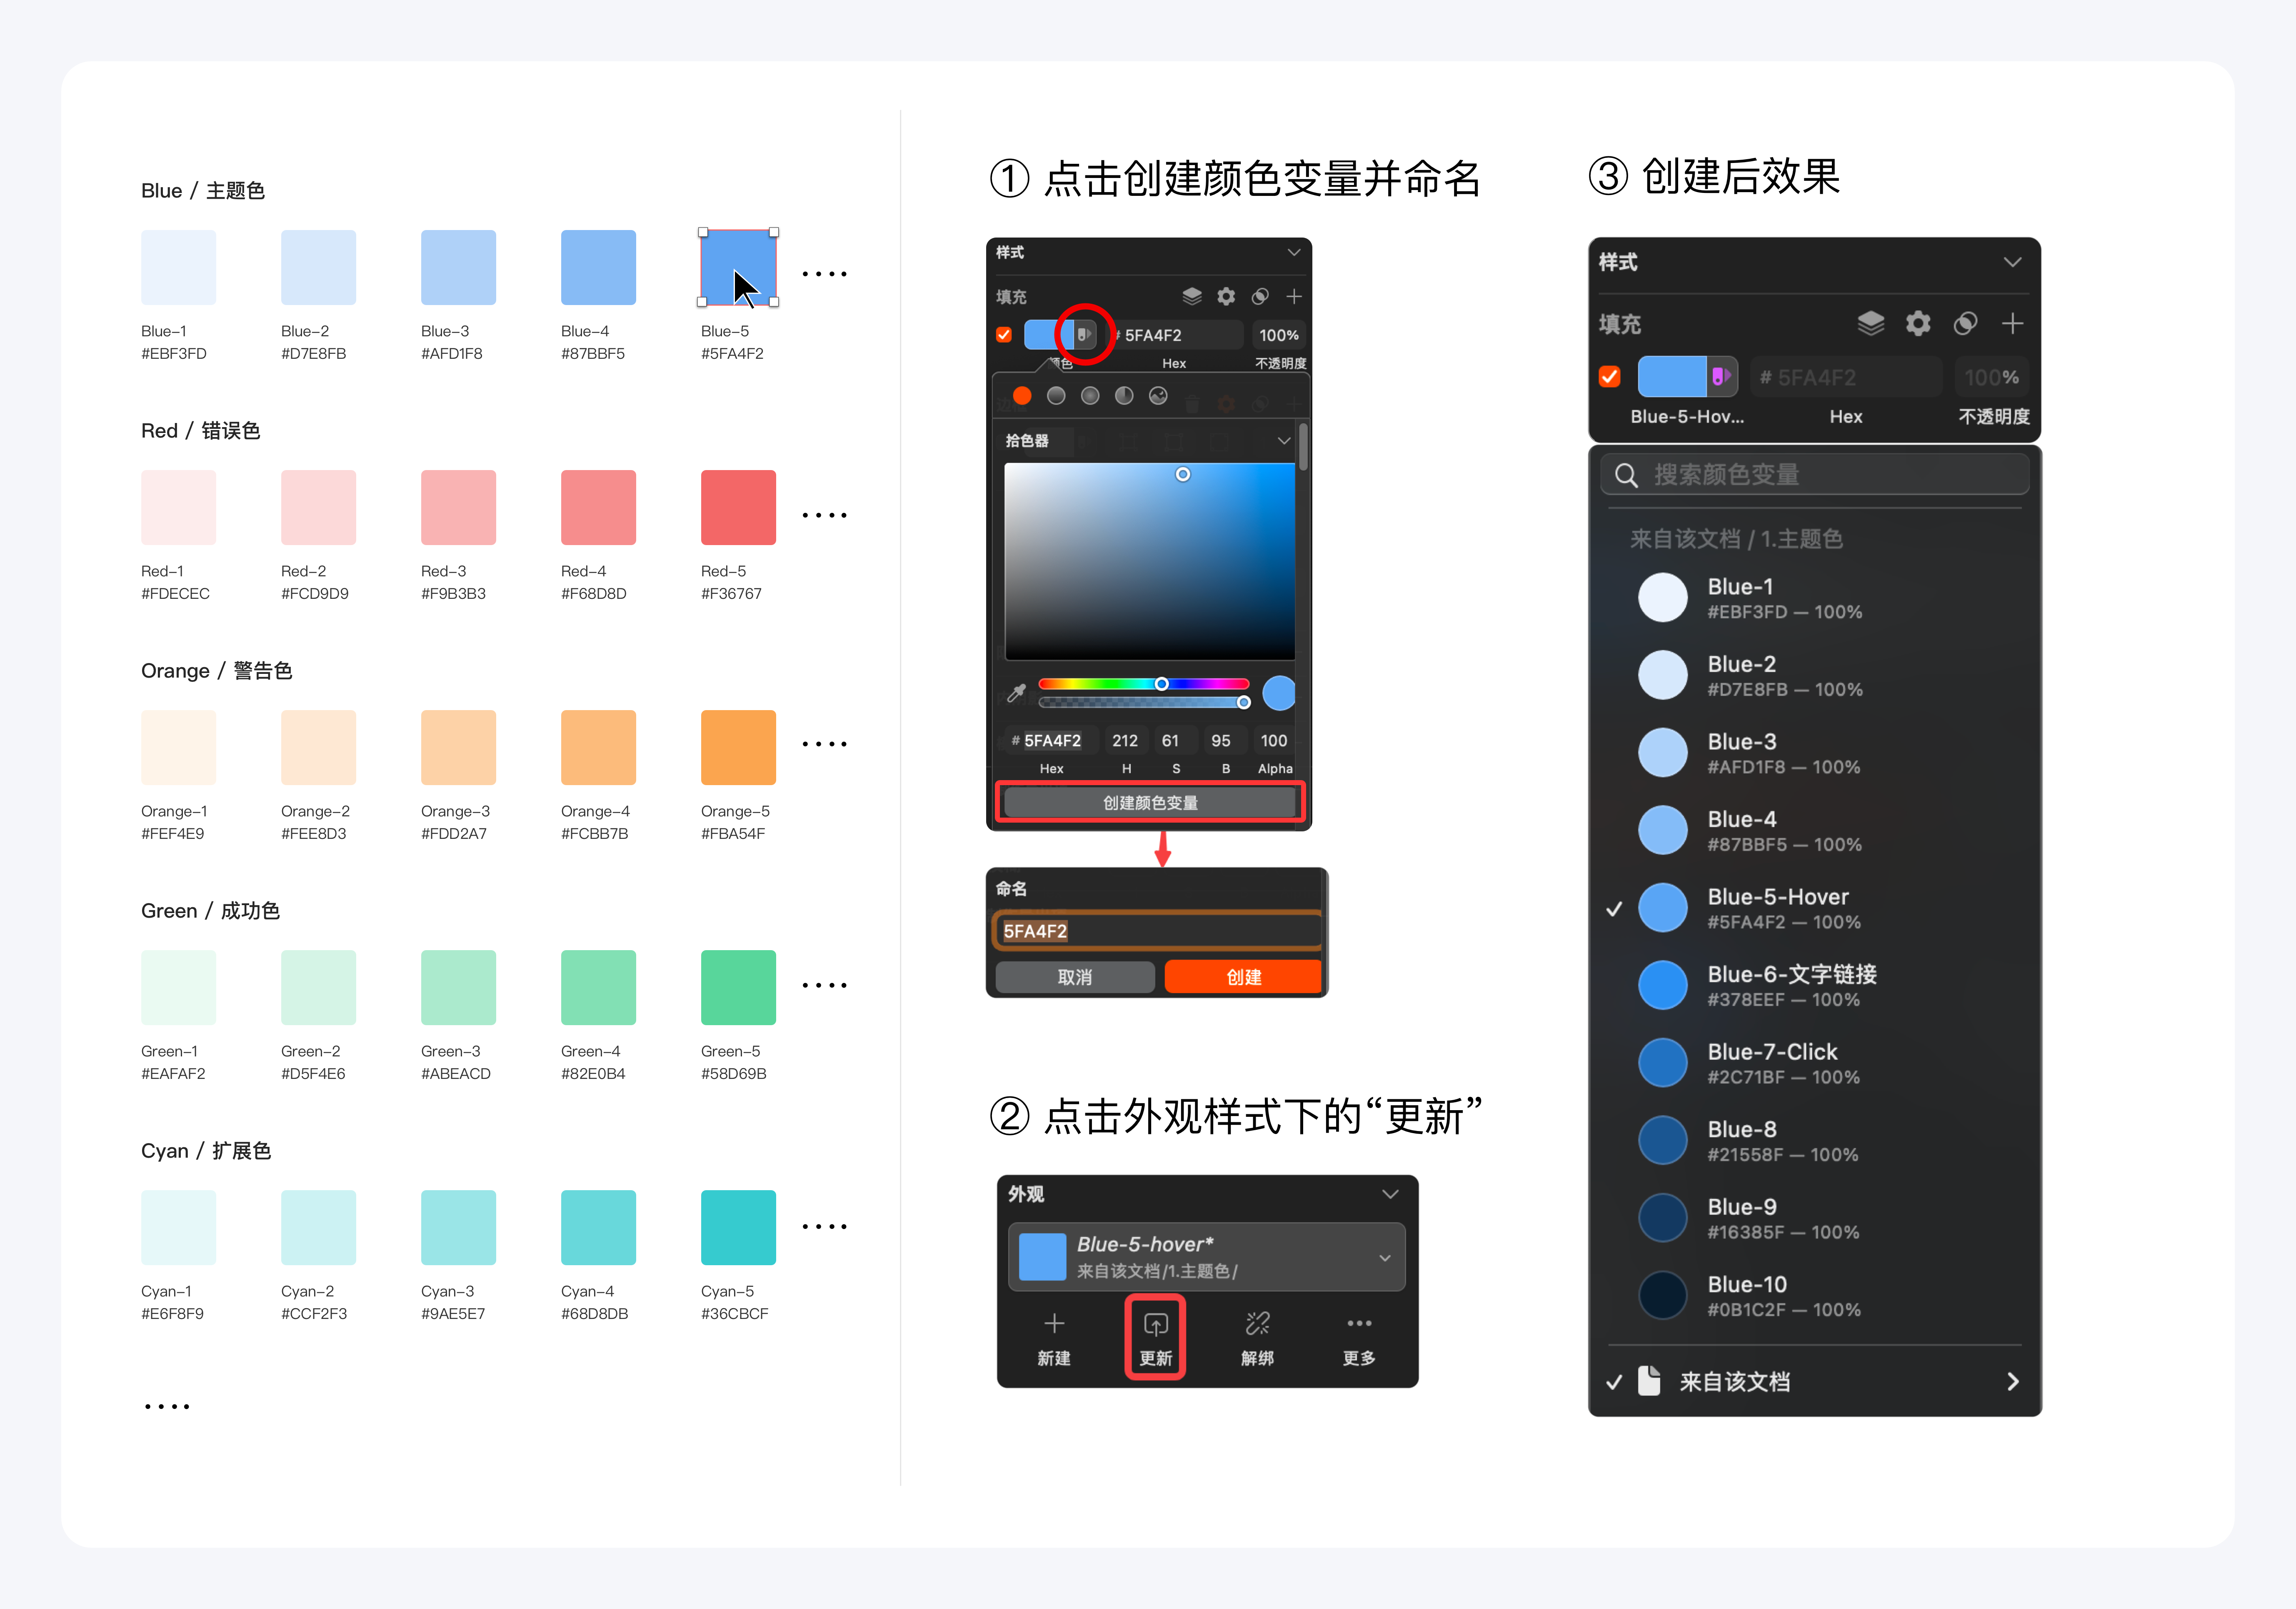The height and width of the screenshot is (1609, 2296).
Task: Open 更多 options with the three dots
Action: coord(1359,1323)
